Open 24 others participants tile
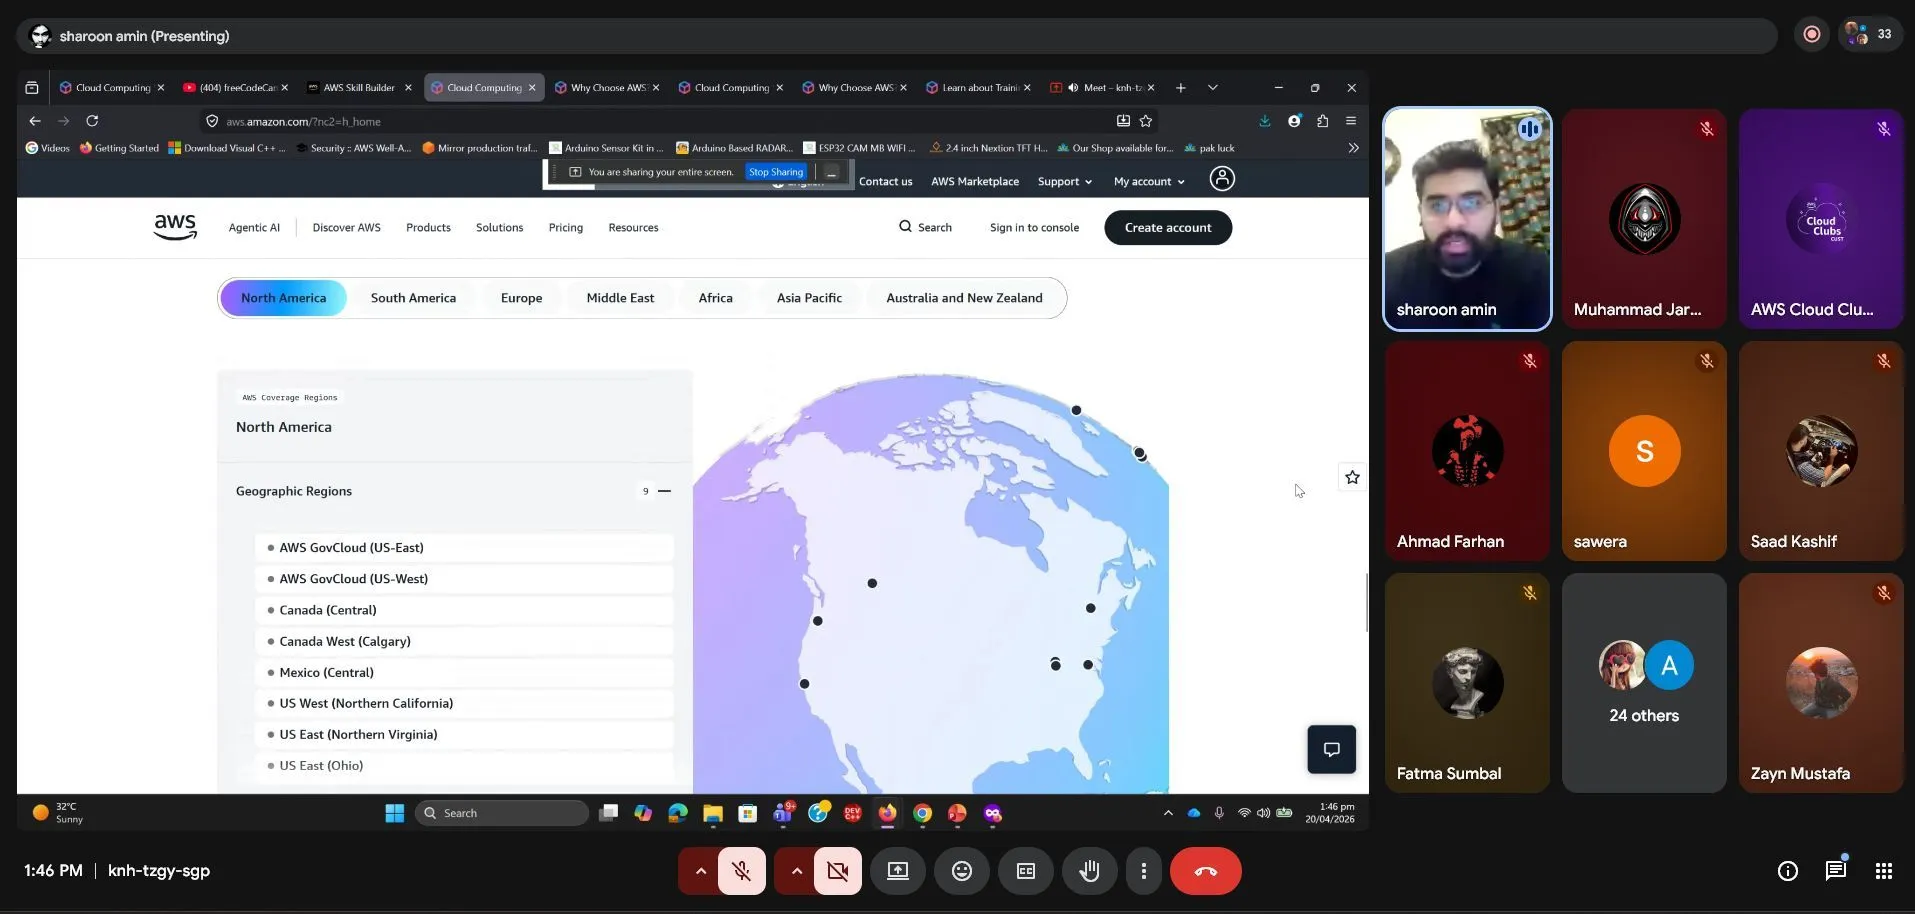1915x914 pixels. [x=1644, y=683]
